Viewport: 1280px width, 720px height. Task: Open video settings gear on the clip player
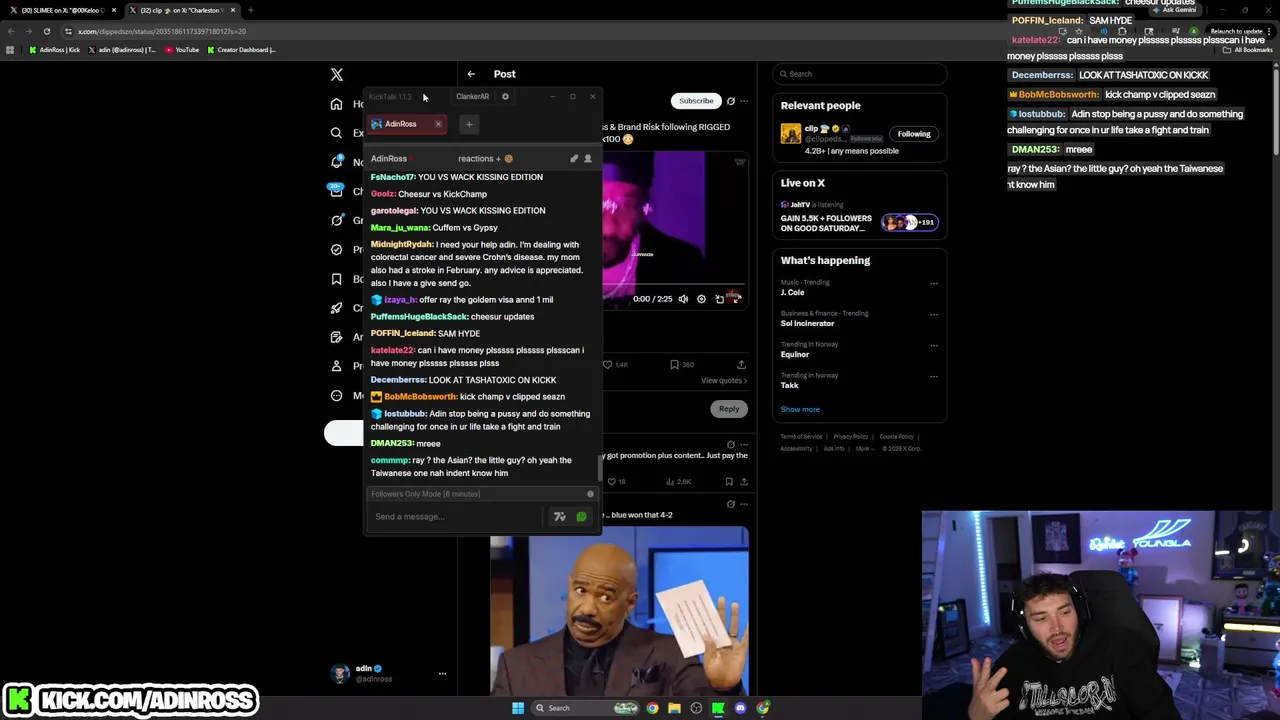point(701,299)
